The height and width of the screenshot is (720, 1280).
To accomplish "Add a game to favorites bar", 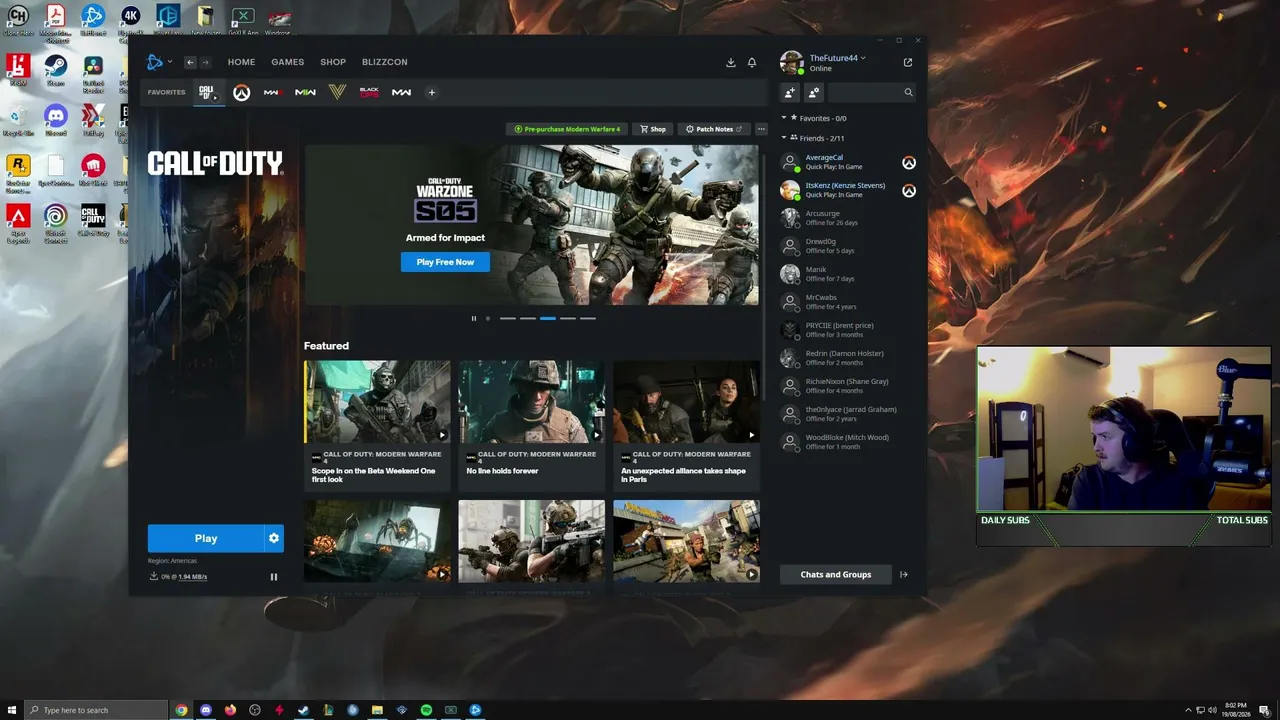I will (432, 92).
